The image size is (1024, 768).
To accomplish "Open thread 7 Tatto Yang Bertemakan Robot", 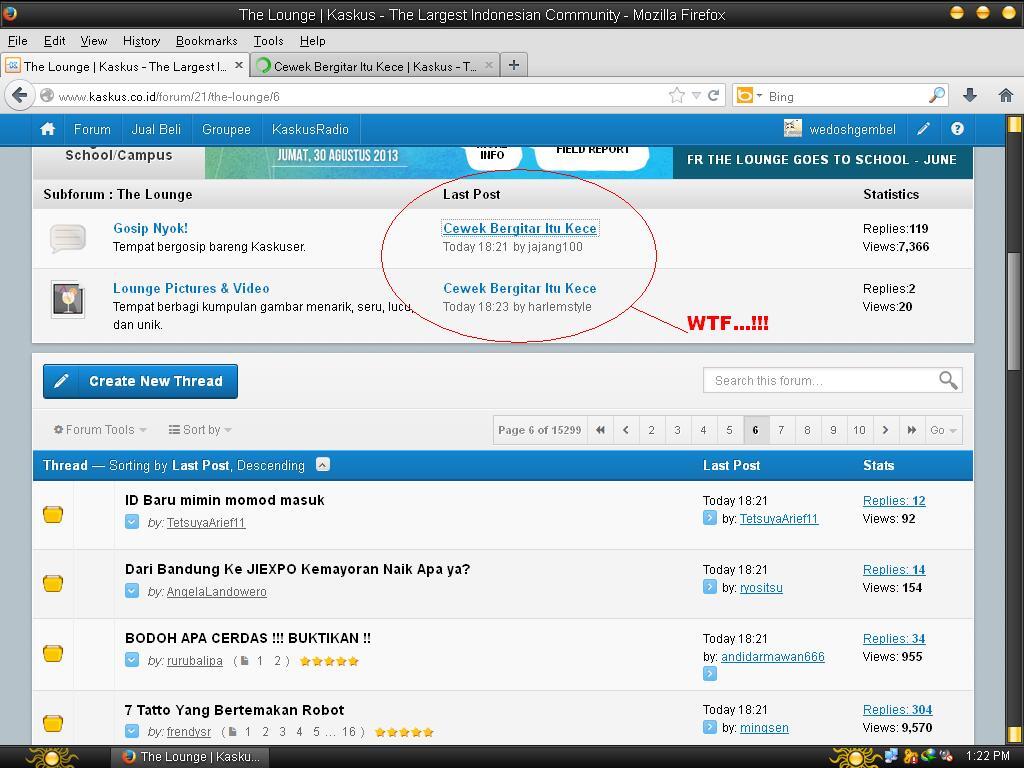I will [234, 710].
